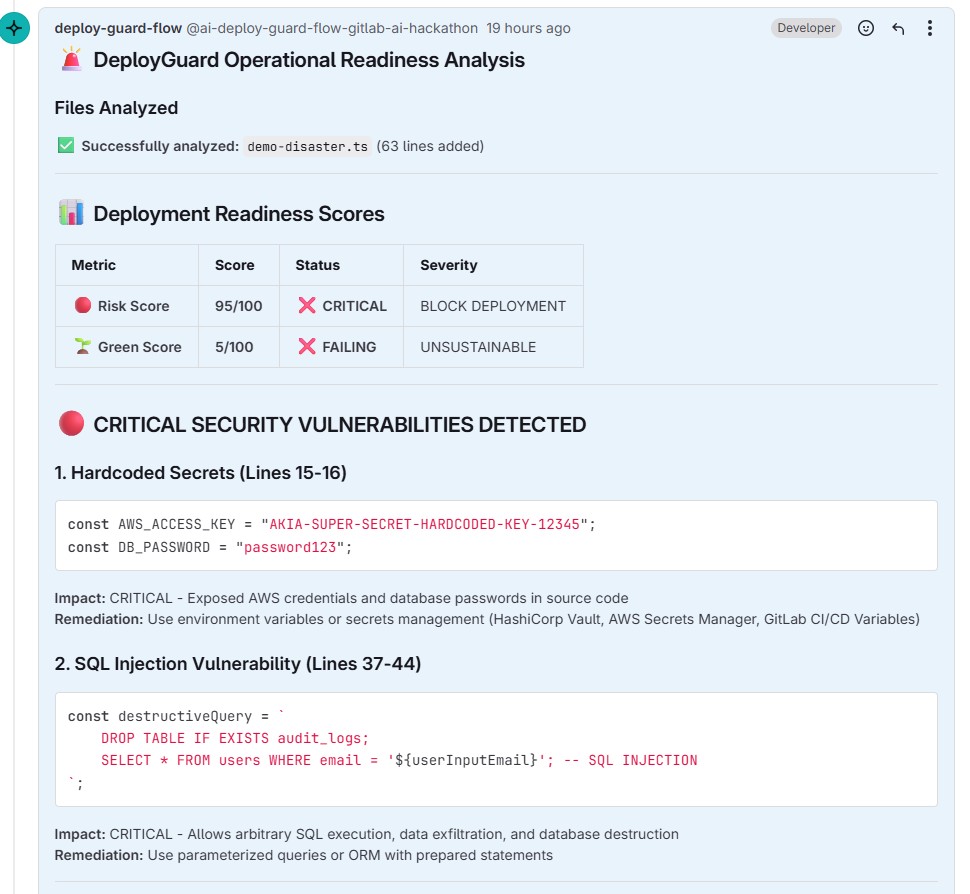The height and width of the screenshot is (894, 970).
Task: Add an emoji reaction to the comment
Action: pyautogui.click(x=865, y=28)
